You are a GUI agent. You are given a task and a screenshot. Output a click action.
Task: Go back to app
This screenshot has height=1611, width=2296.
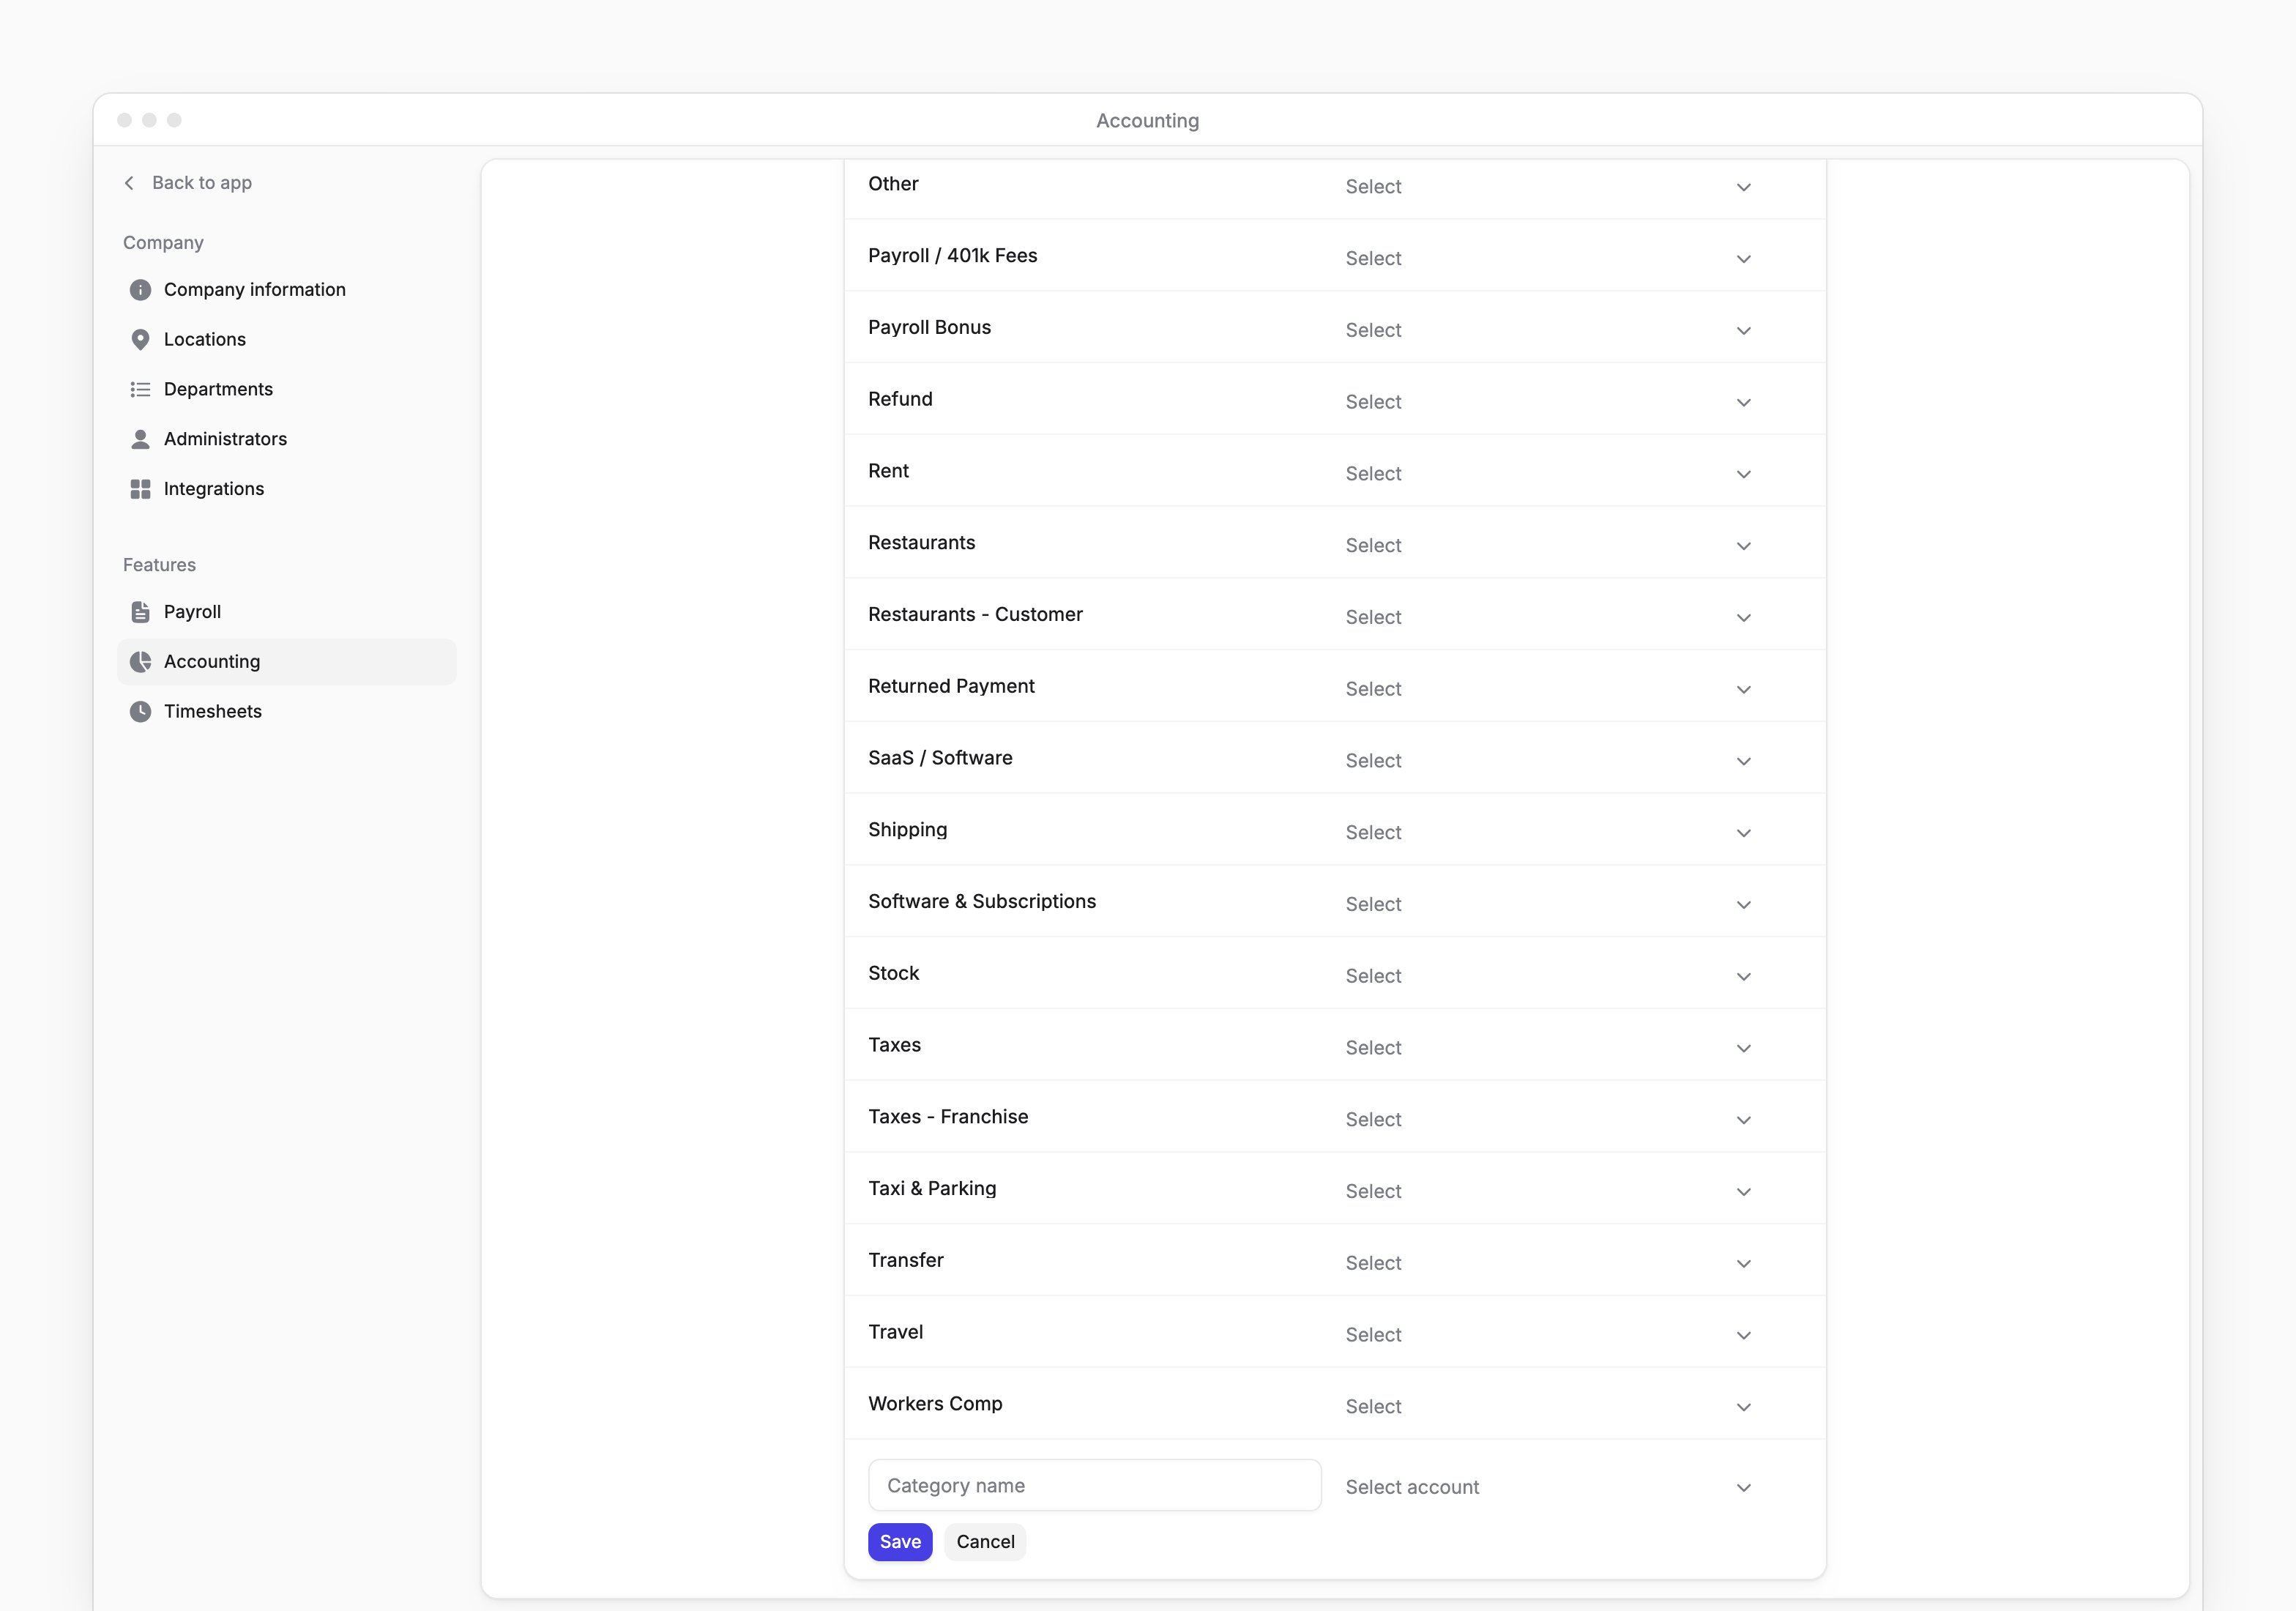187,183
